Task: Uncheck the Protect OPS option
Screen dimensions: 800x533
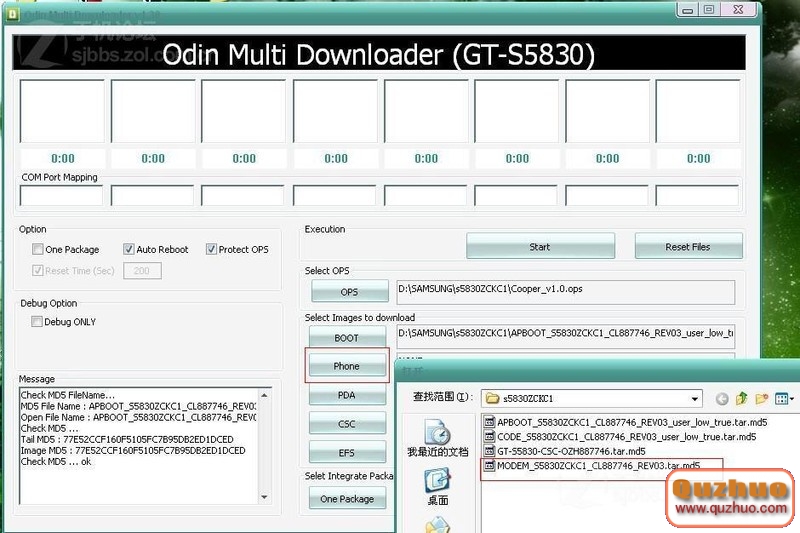Action: point(211,249)
